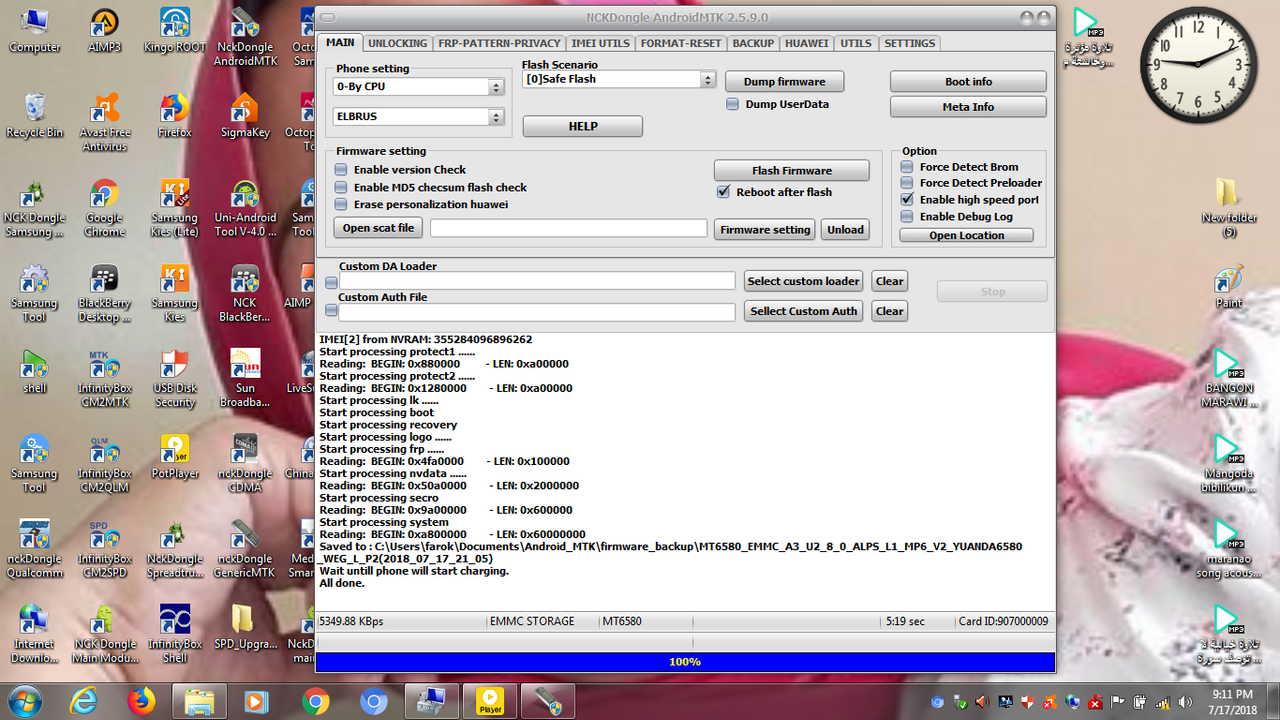Image resolution: width=1280 pixels, height=720 pixels.
Task: Click the Dump firmware button
Action: [785, 82]
